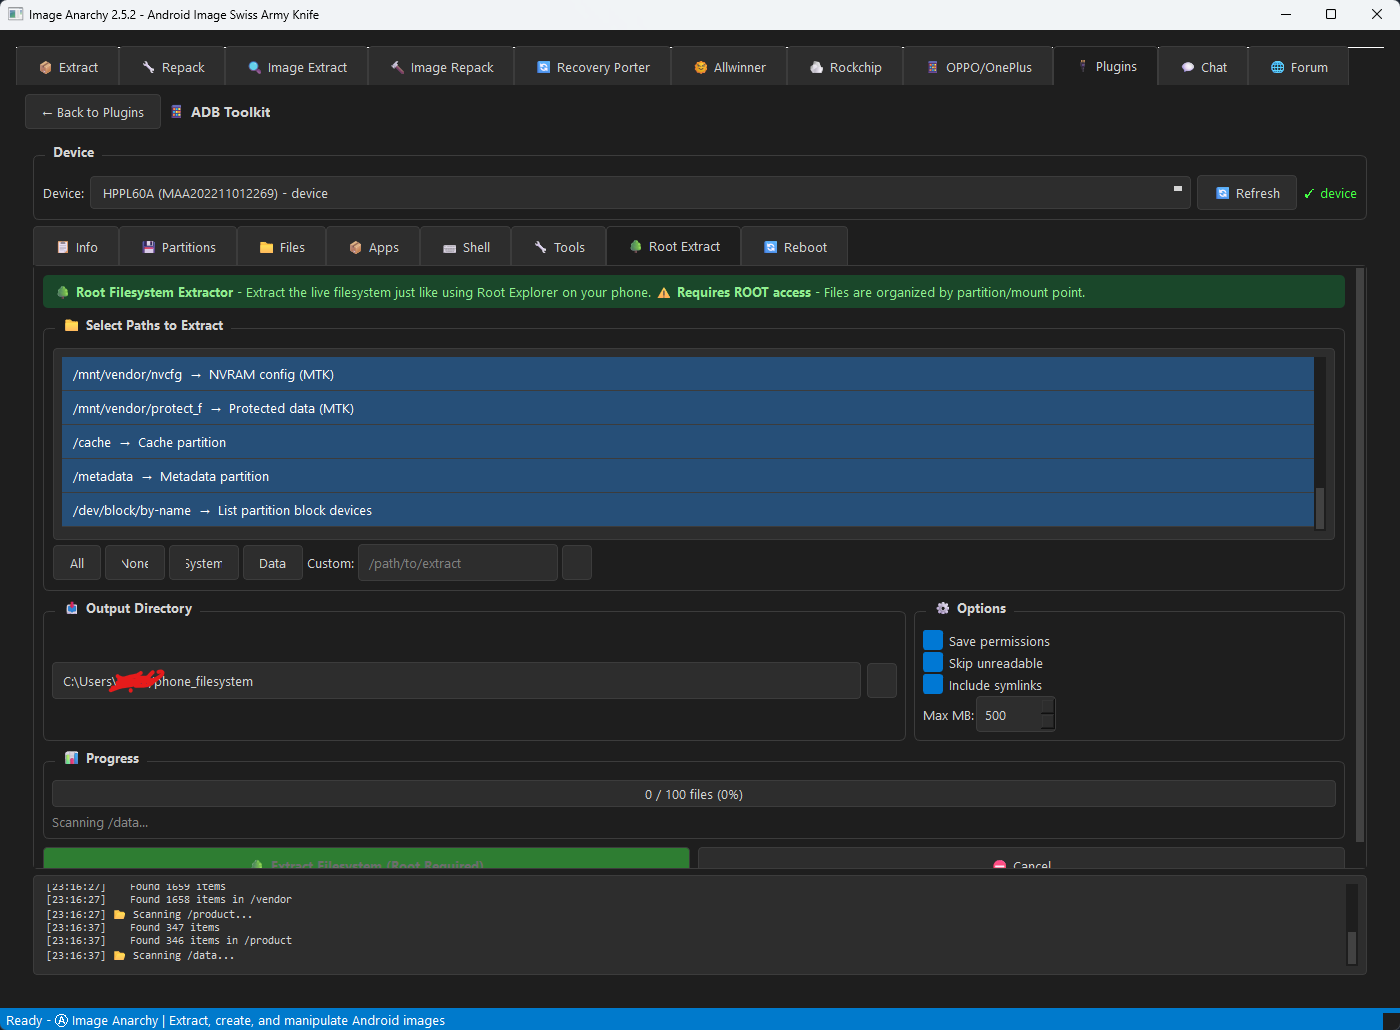This screenshot has height=1030, width=1400.
Task: Disable the Skip unreadable checkbox
Action: 932,662
